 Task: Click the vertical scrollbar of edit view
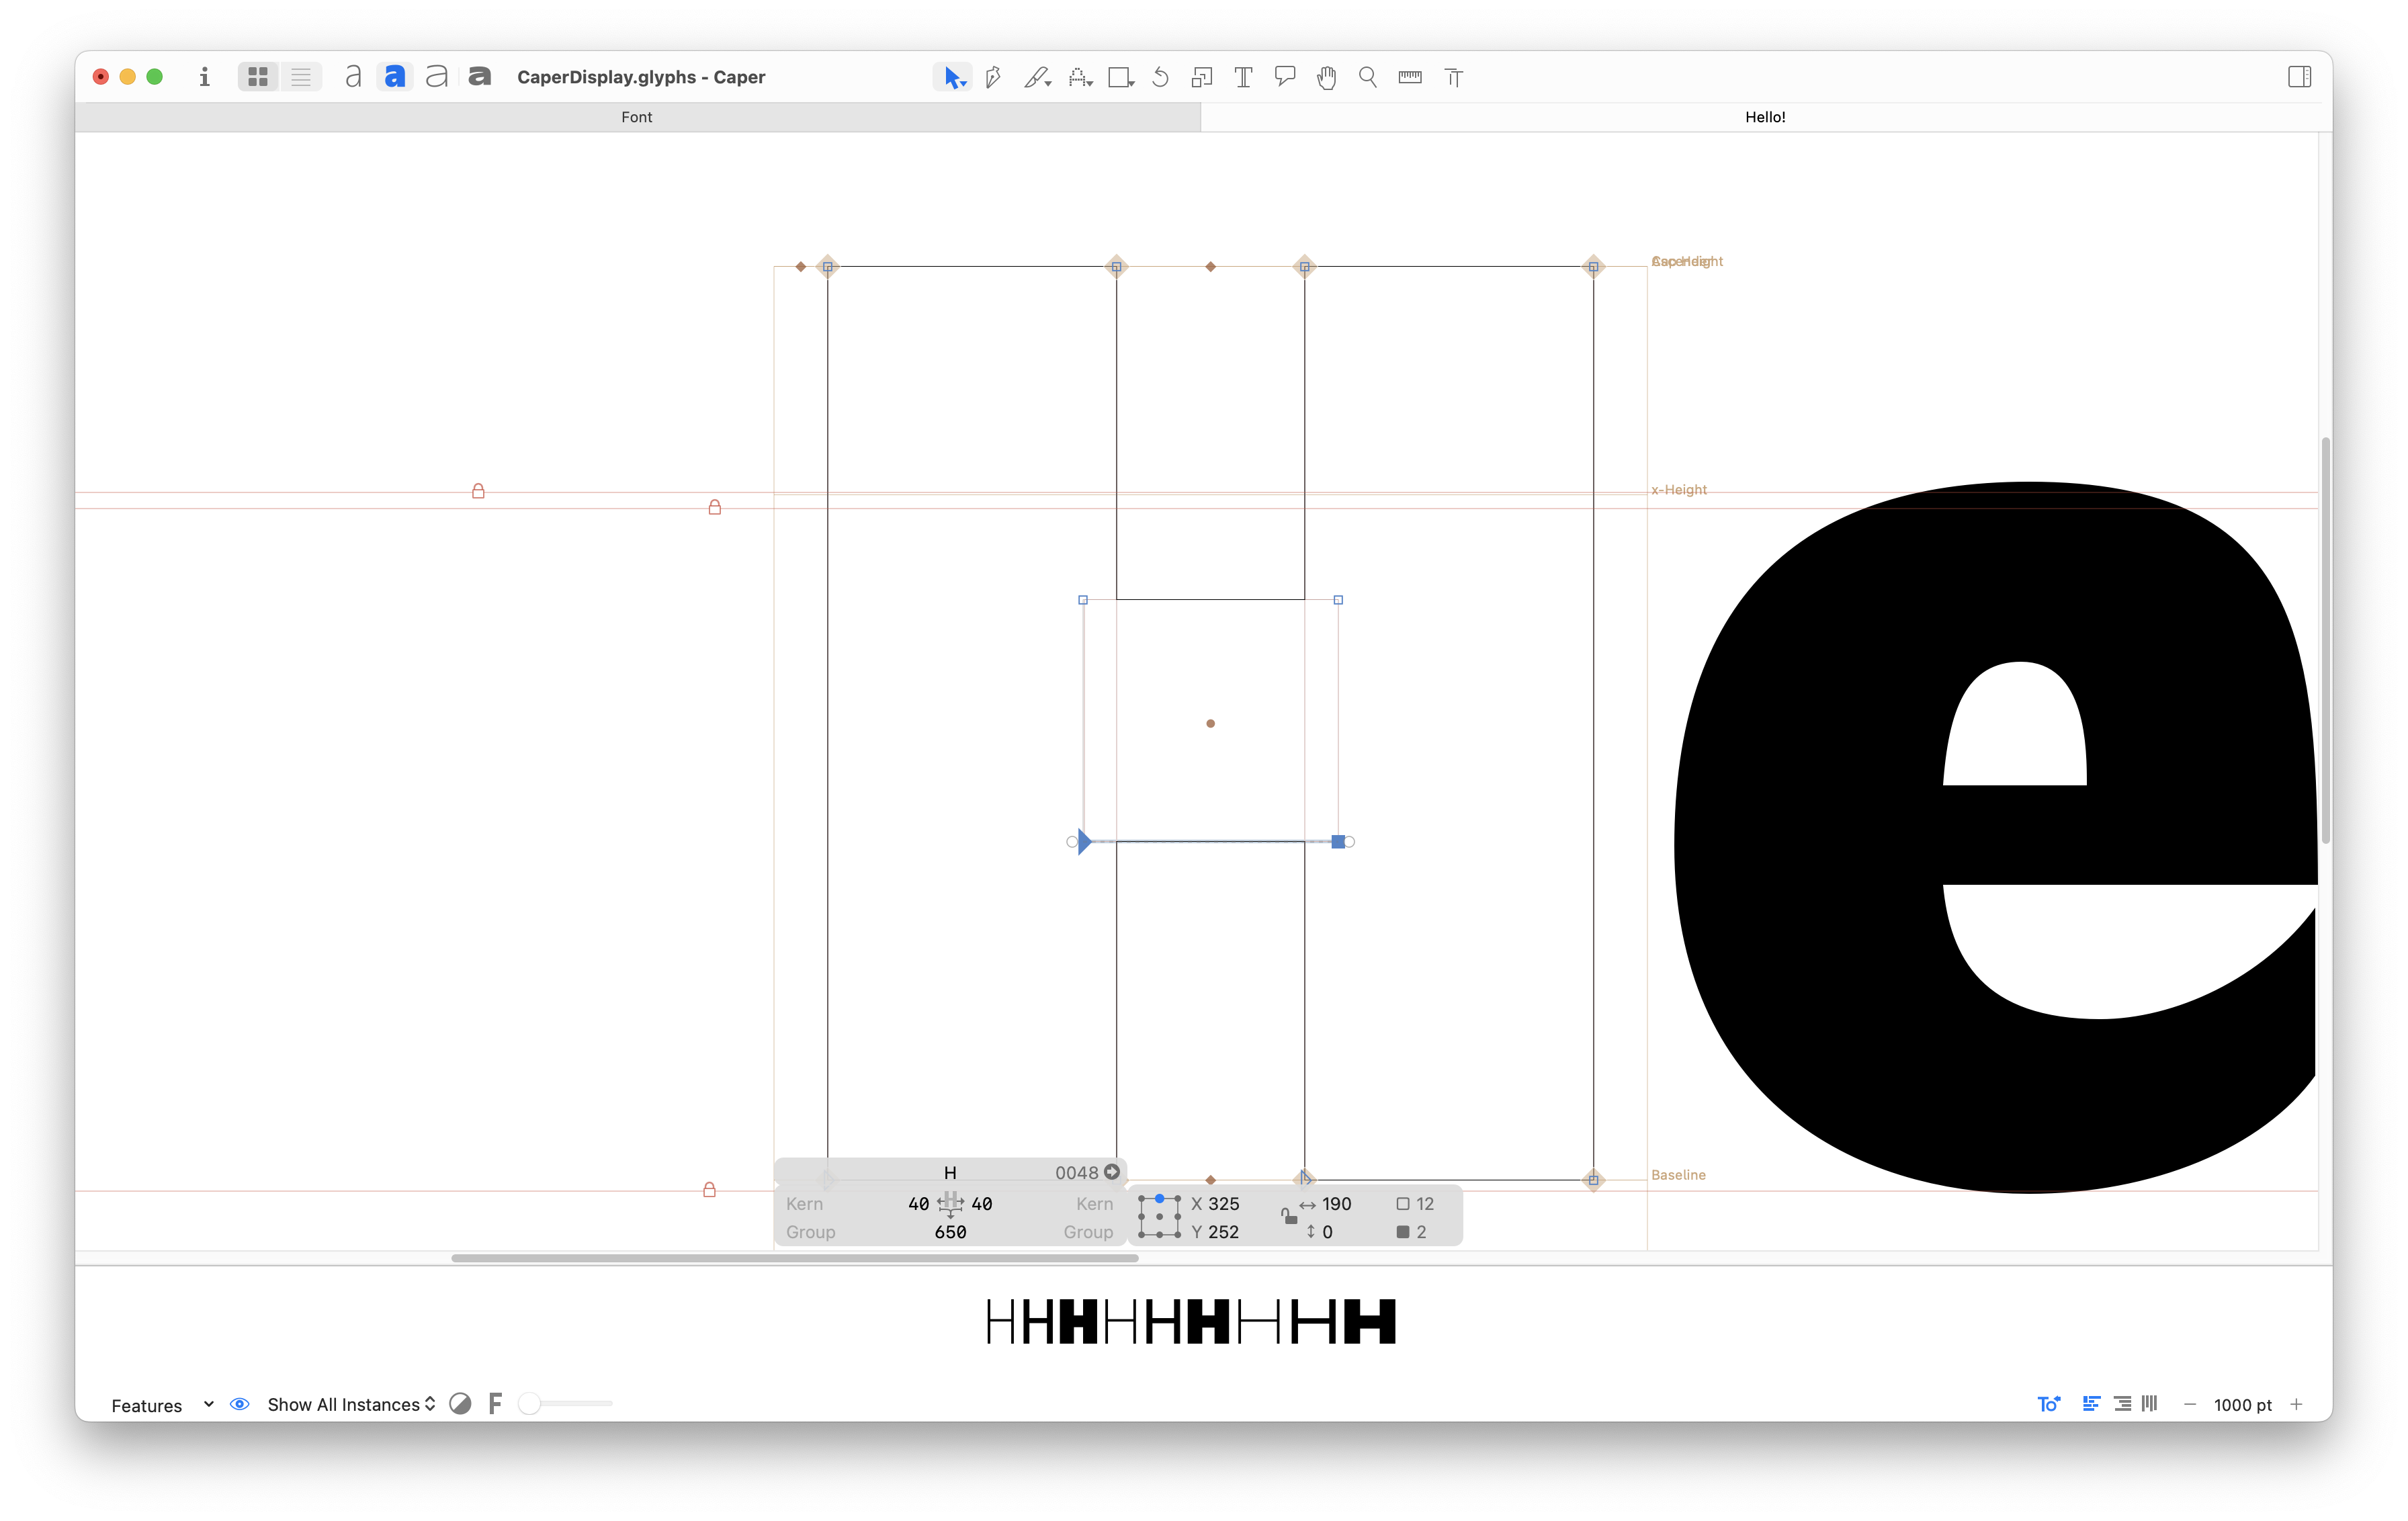pos(2325,640)
